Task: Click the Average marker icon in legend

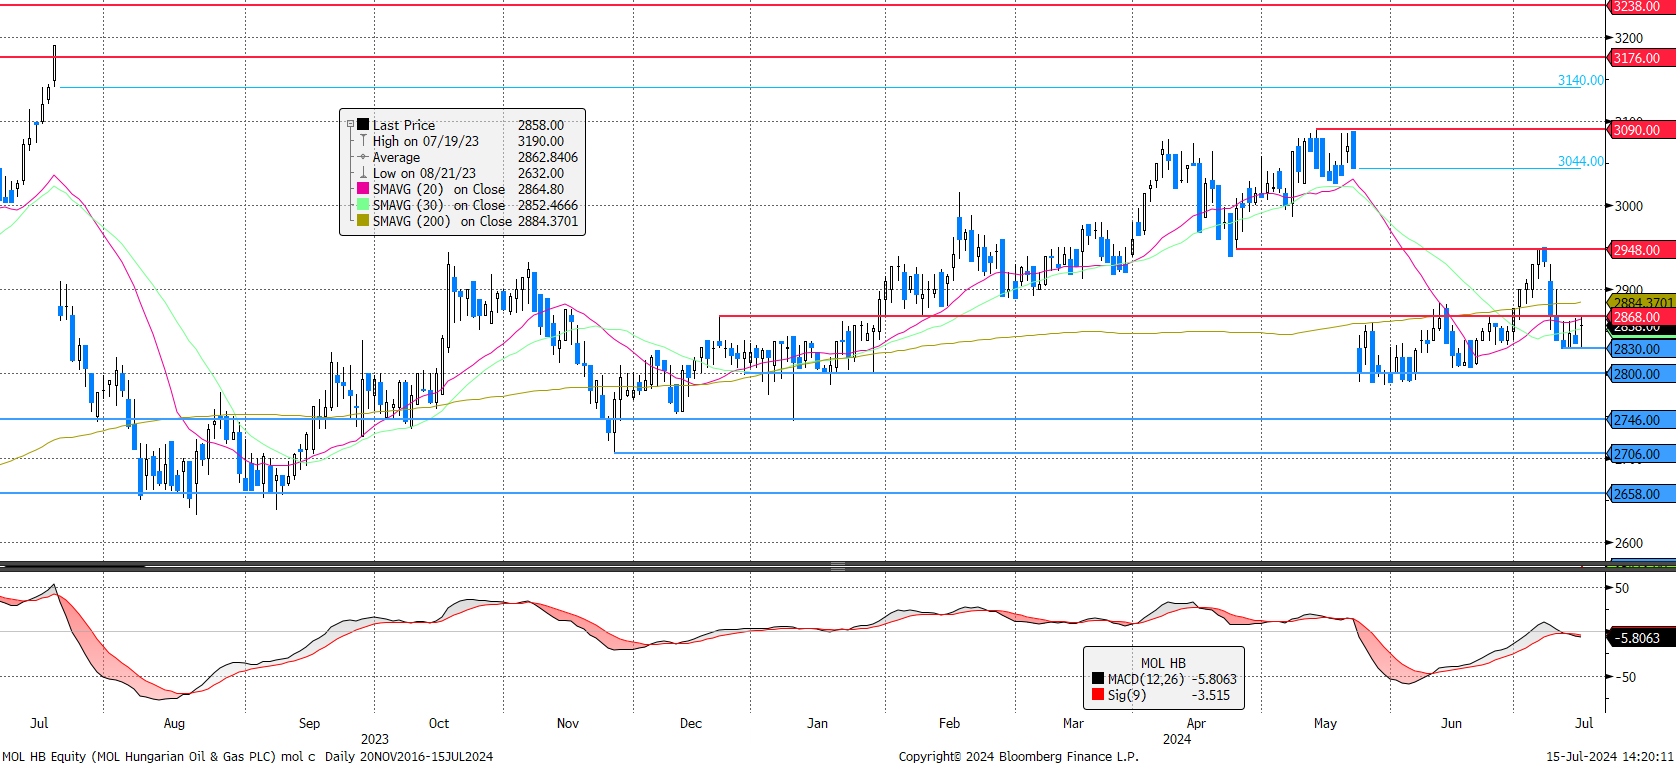Action: (363, 157)
